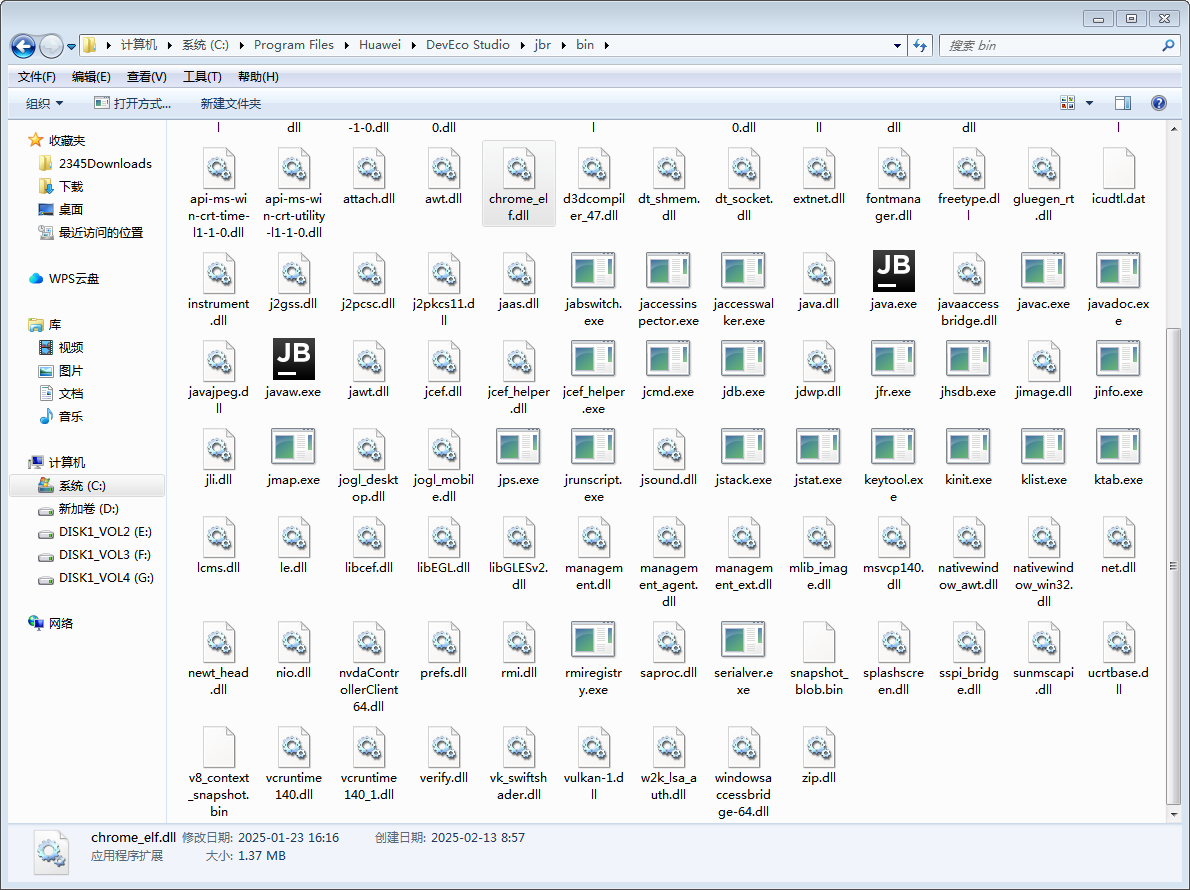Screen dimensions: 1190x890
Task: Select the serialver.exe file icon
Action: coord(744,640)
